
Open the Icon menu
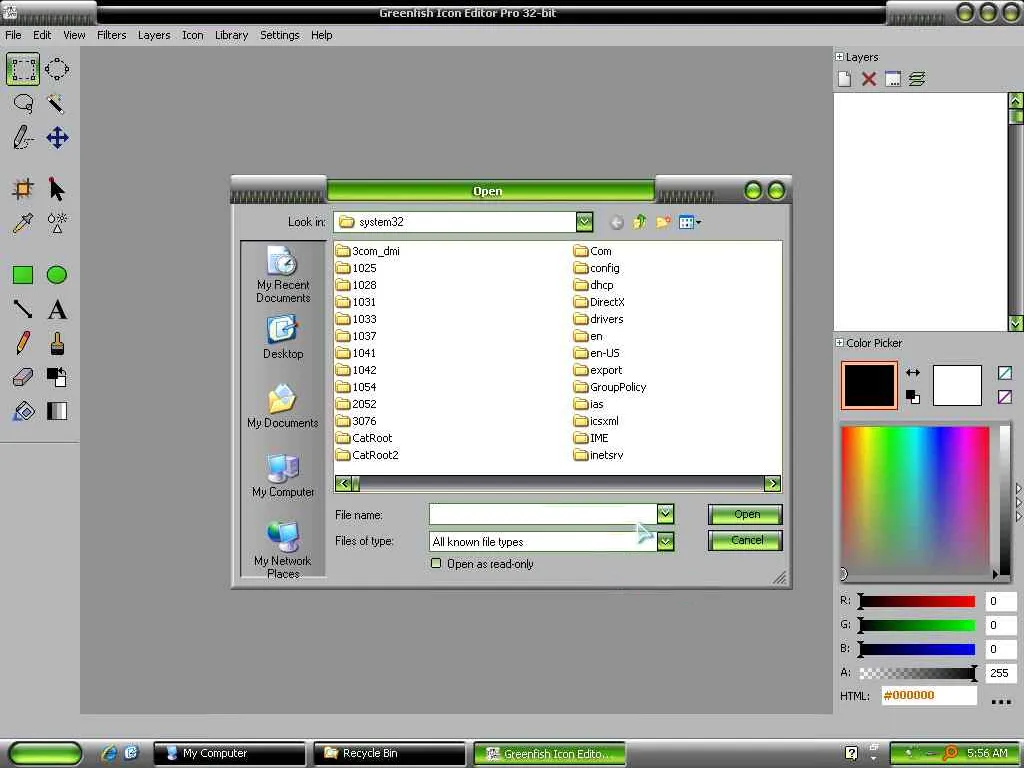192,35
